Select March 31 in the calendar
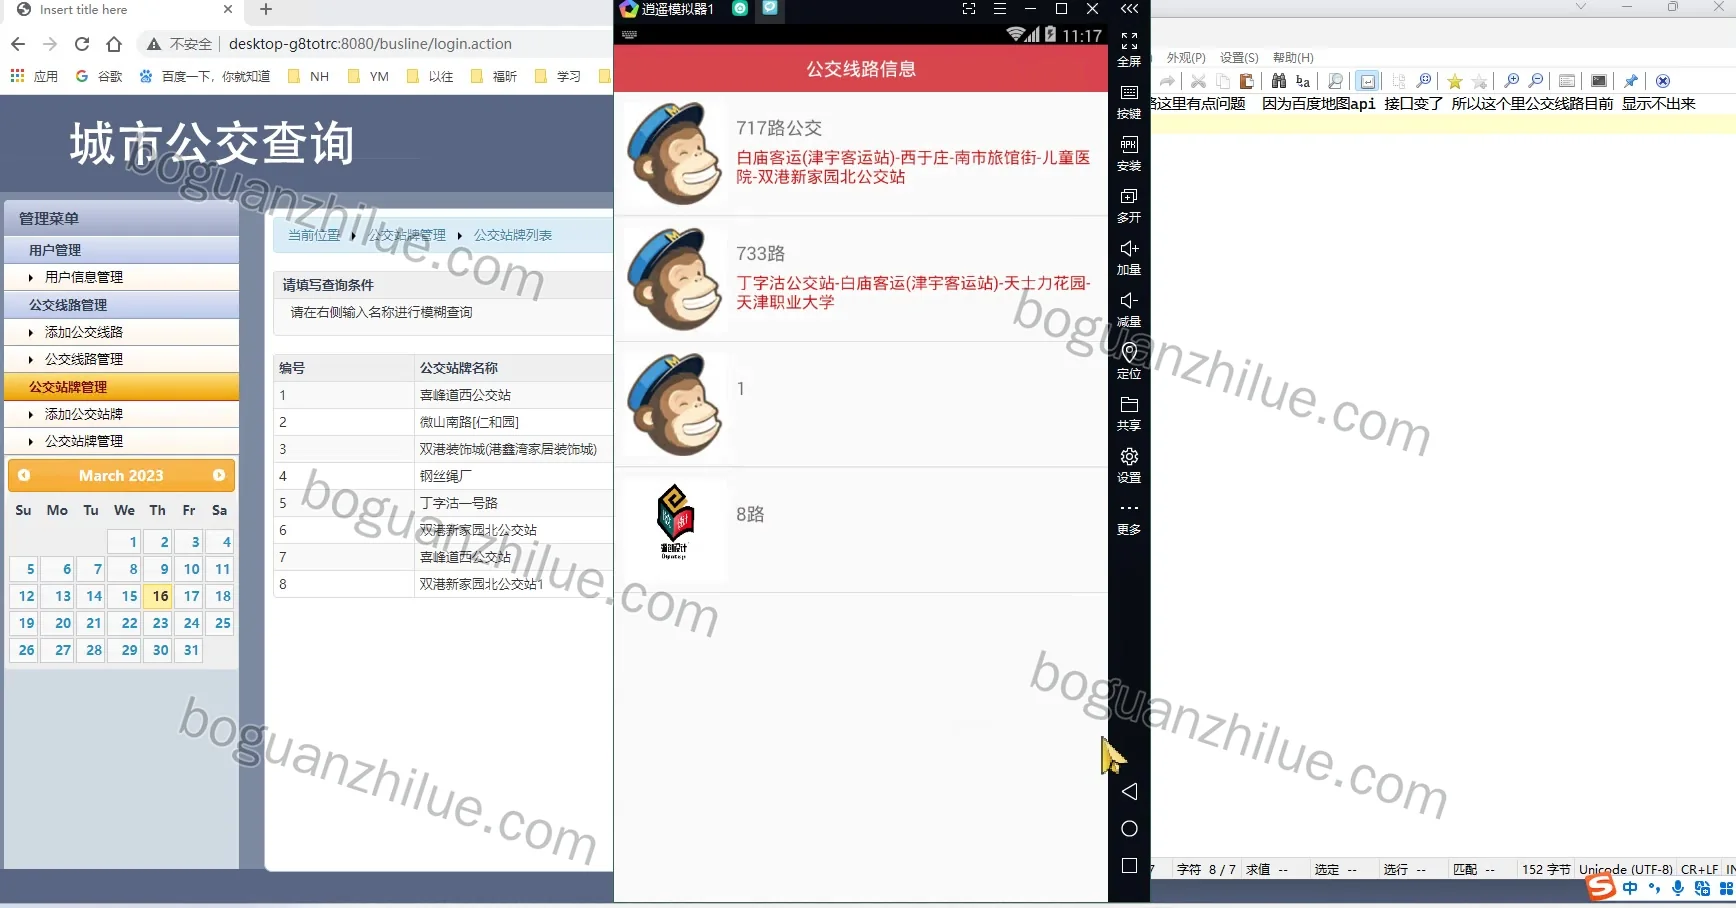1736x908 pixels. pyautogui.click(x=190, y=650)
